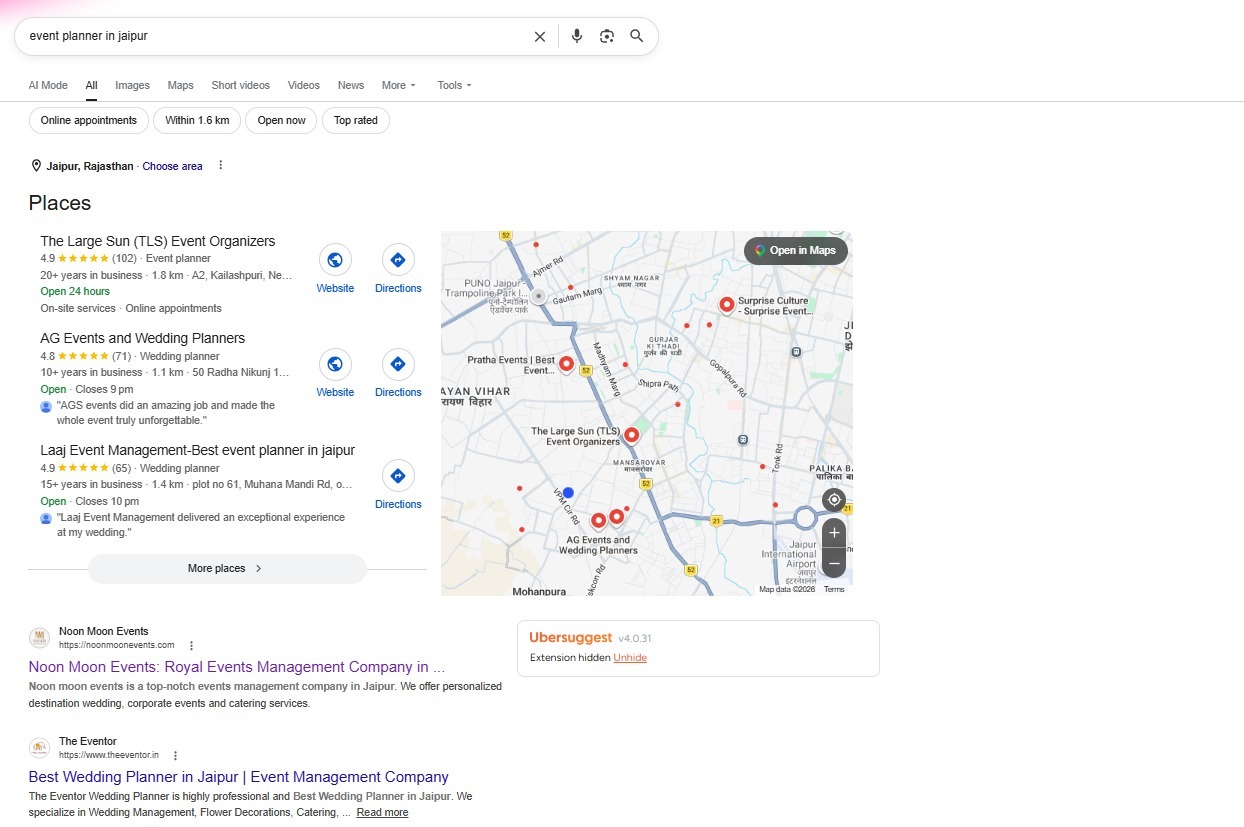Clear the search box with the X icon
Image resolution: width=1244 pixels, height=827 pixels.
pos(540,36)
